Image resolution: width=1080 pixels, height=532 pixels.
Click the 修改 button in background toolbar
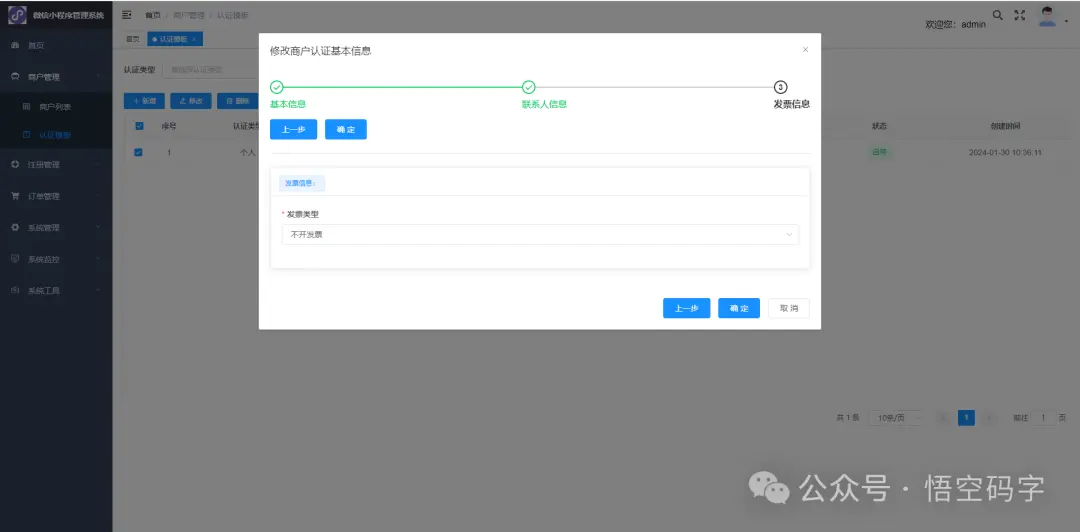coord(191,101)
